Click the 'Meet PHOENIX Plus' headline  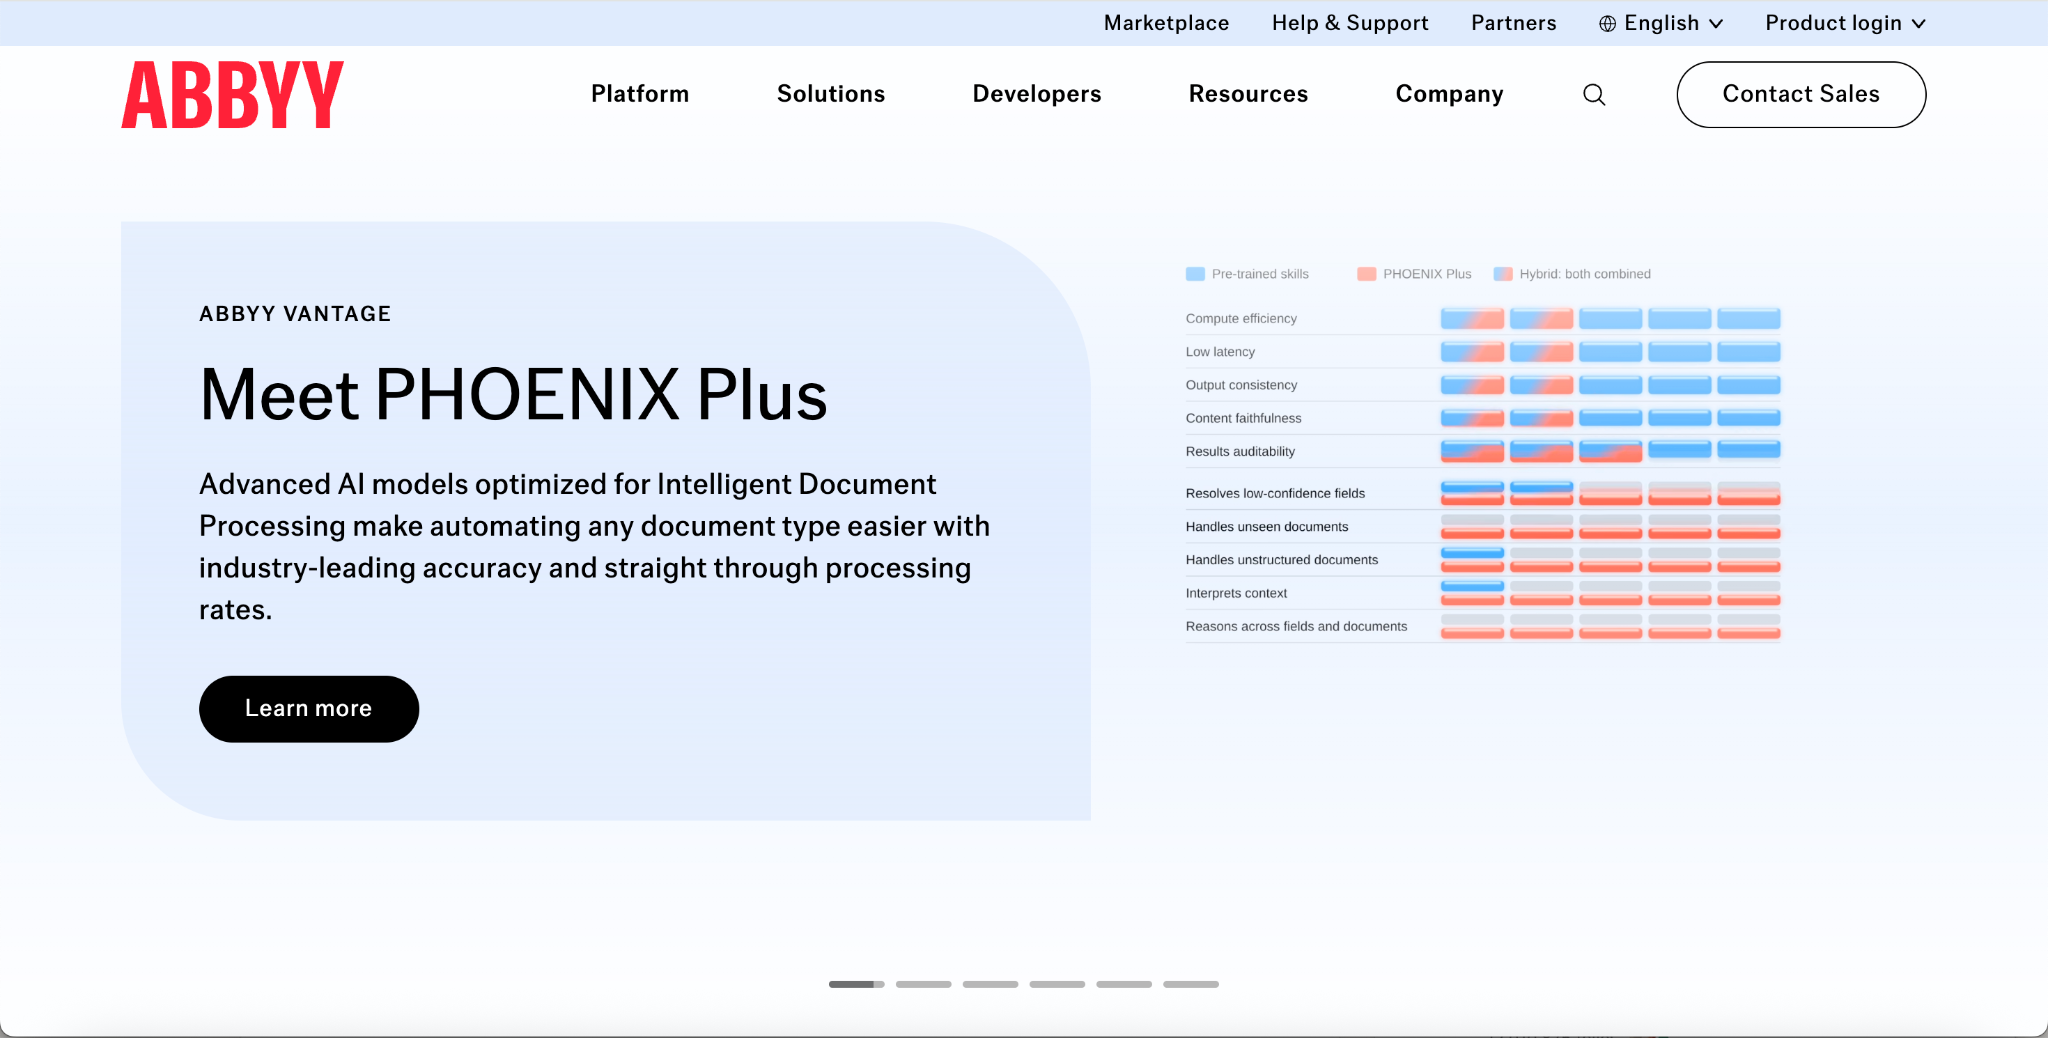point(513,395)
